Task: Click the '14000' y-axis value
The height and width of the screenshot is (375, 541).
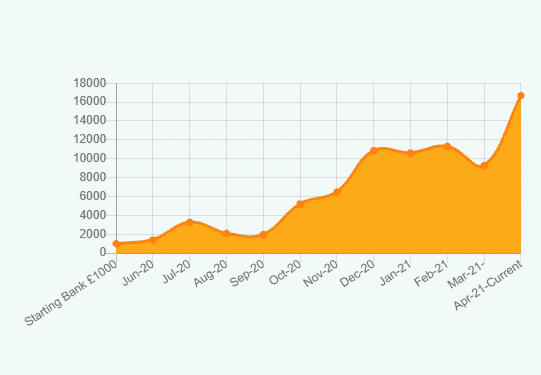Action: 89,120
